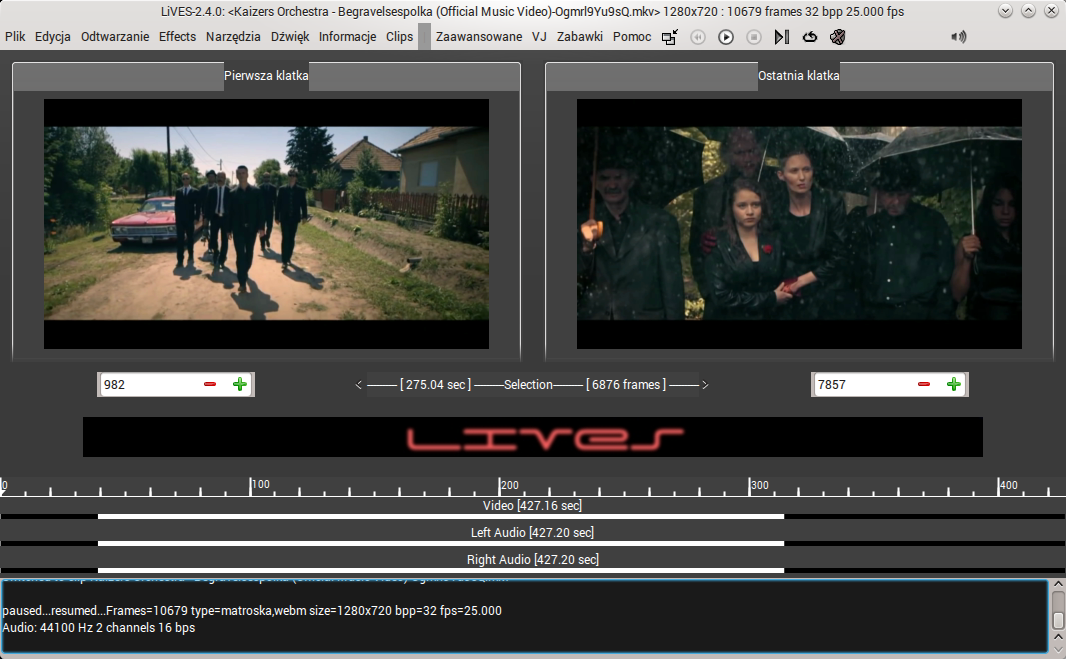Open the Zaawansowane menu
This screenshot has width=1066, height=659.
479,37
